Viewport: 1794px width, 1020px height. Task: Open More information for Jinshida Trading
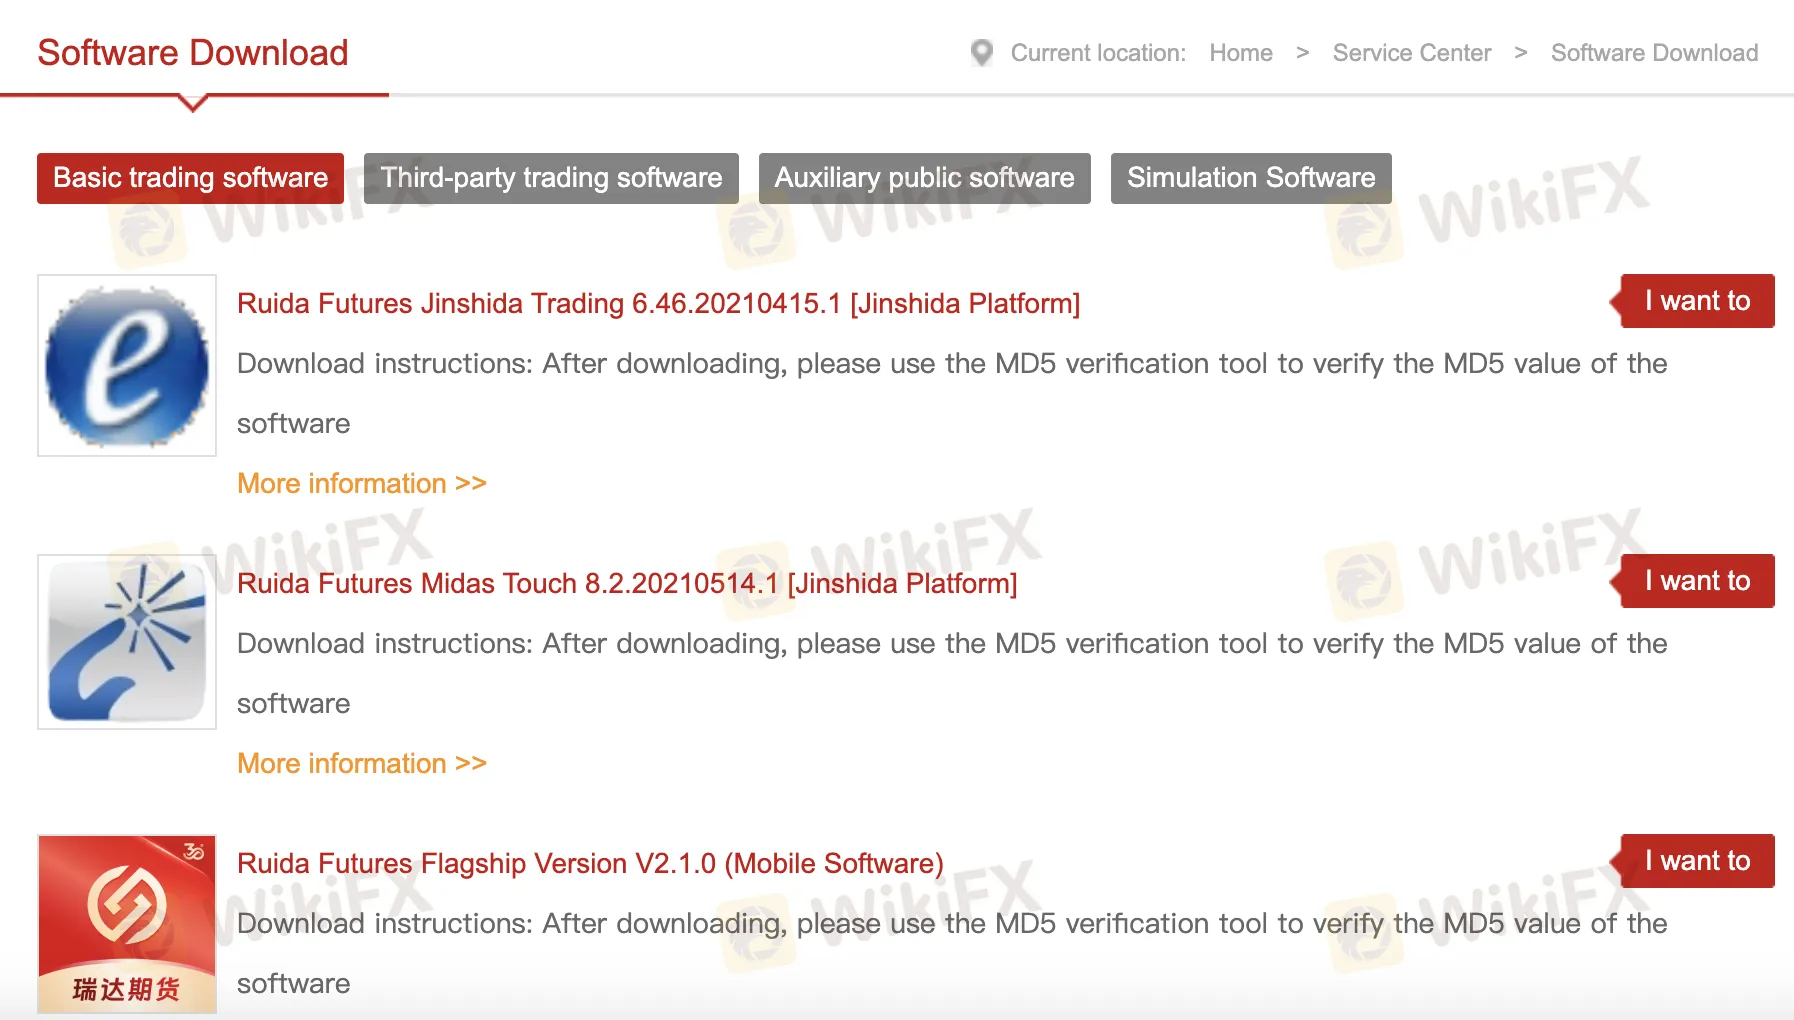tap(361, 483)
